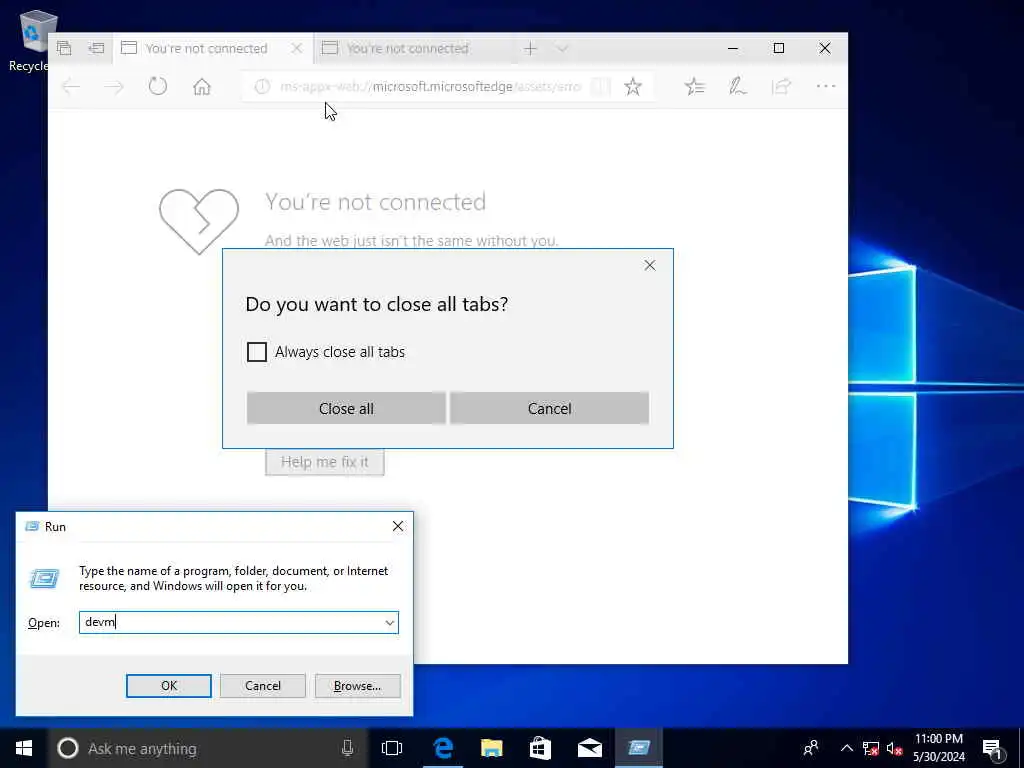Open Microsoft Edge from the taskbar

point(443,748)
